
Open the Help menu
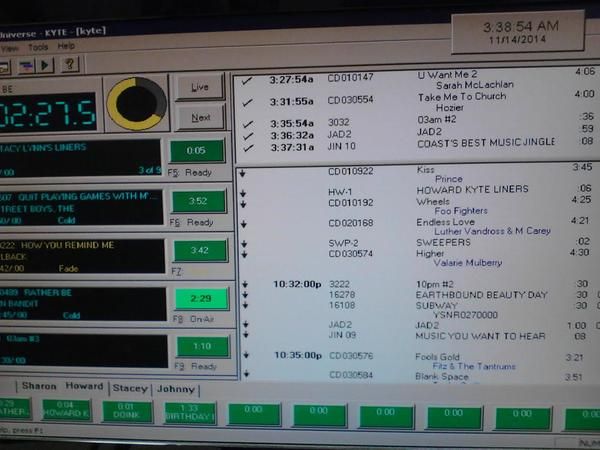click(x=66, y=47)
